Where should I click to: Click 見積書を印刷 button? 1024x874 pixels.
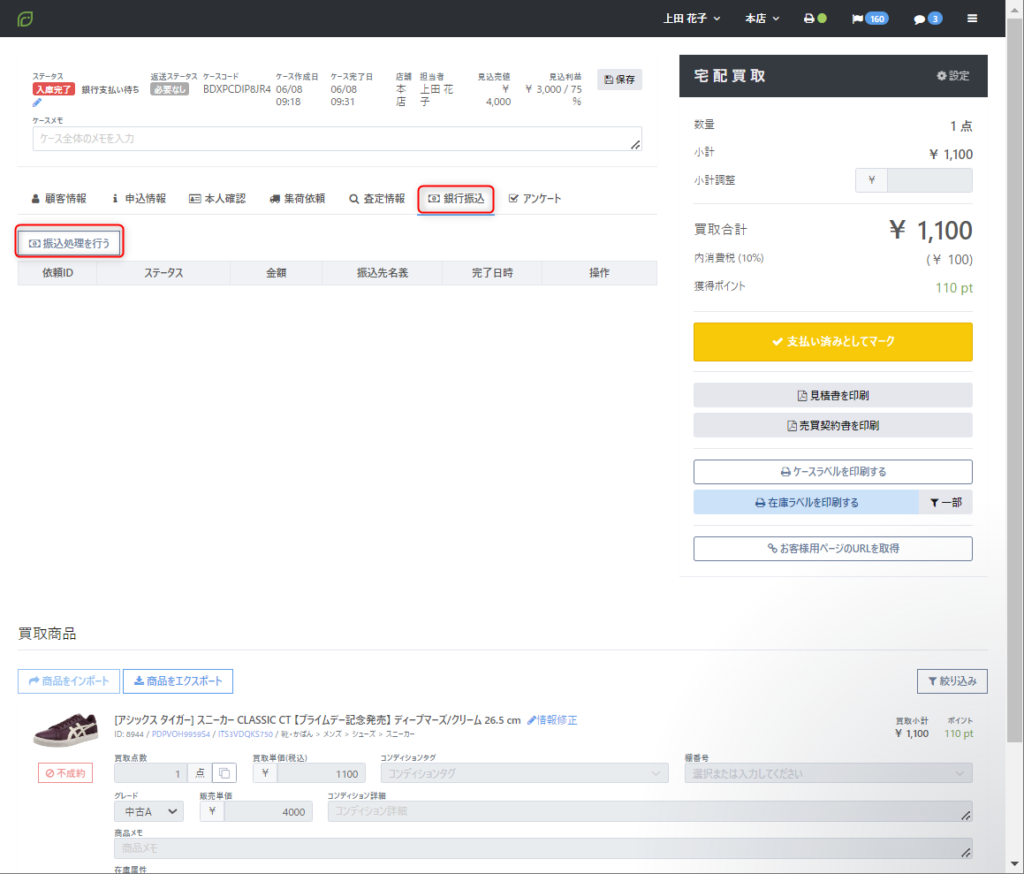tap(833, 395)
